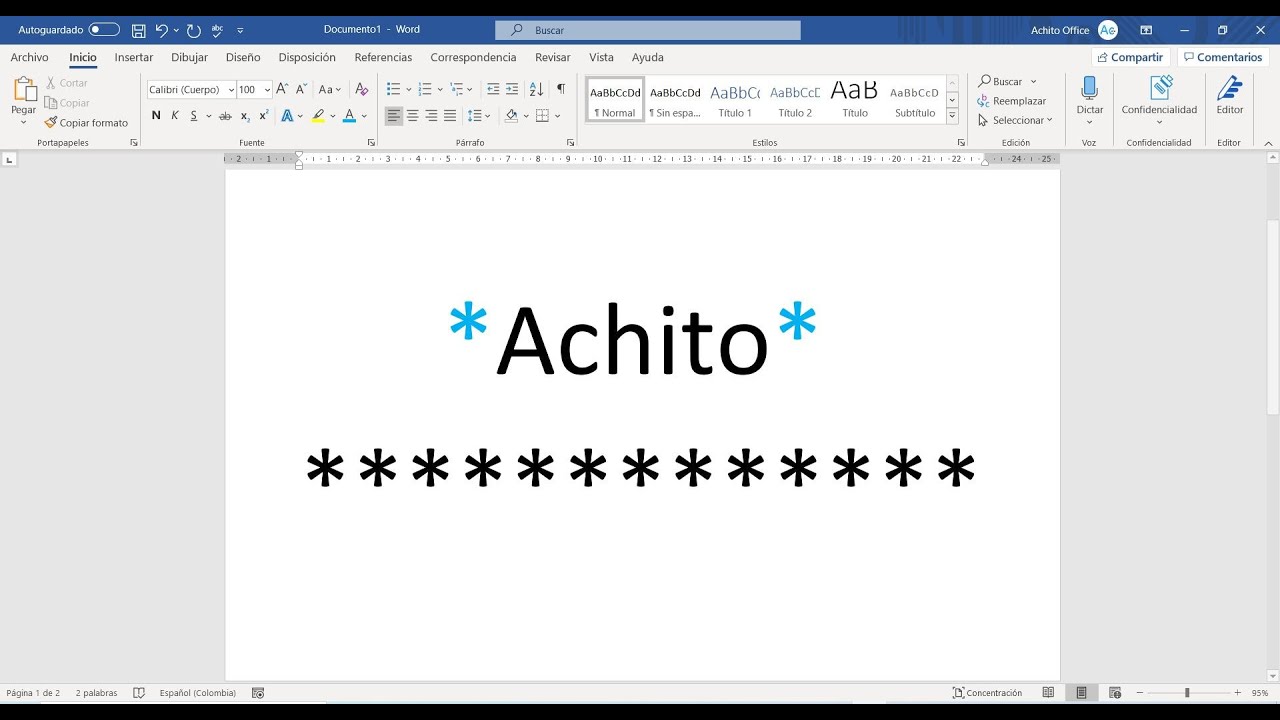Expand the styles gallery with the More arrow
The width and height of the screenshot is (1280, 720).
(952, 116)
